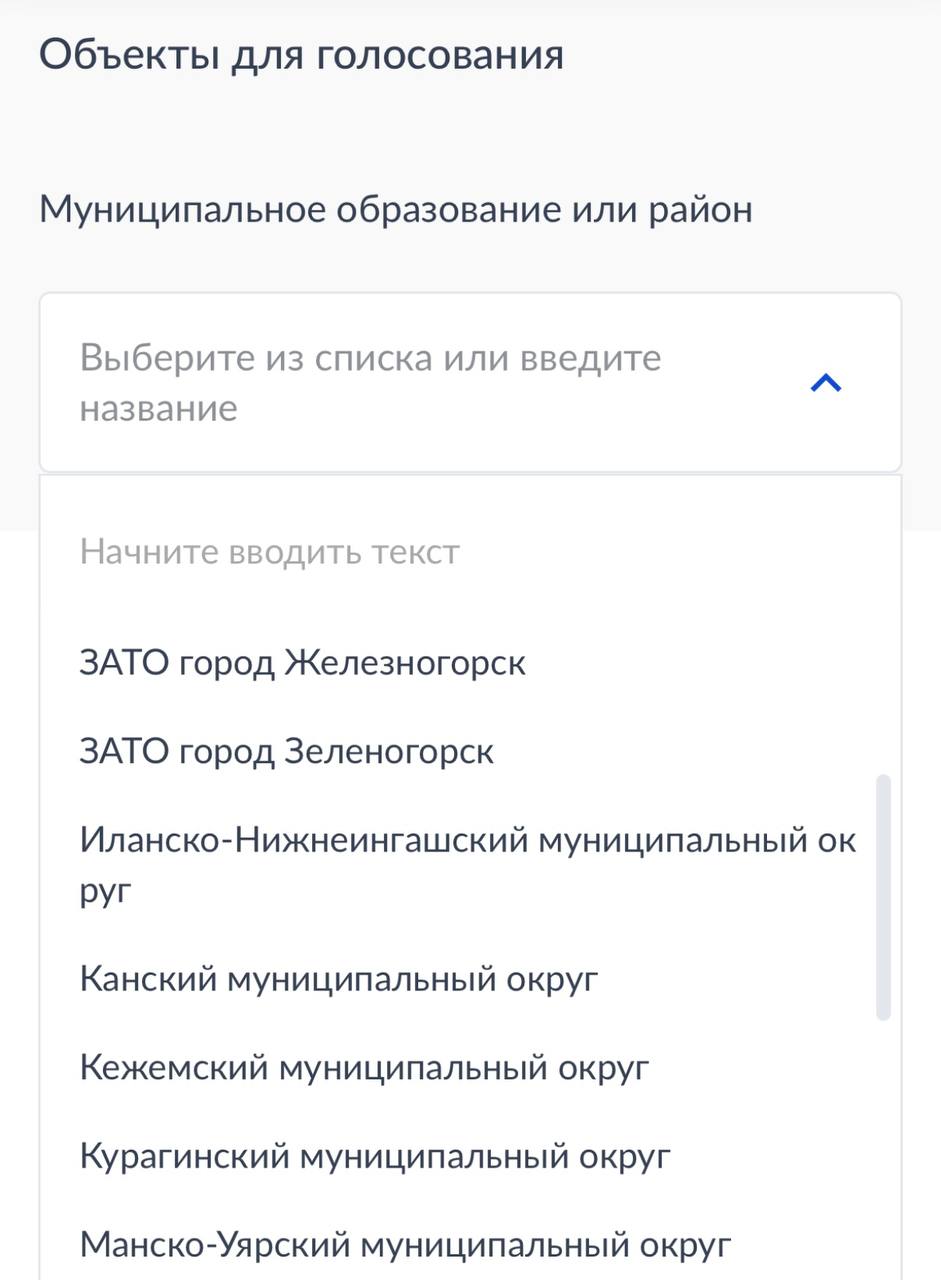Screen dimensions: 941x1280
Task: Click the Кежемский district list item
Action: pyautogui.click(x=365, y=1068)
